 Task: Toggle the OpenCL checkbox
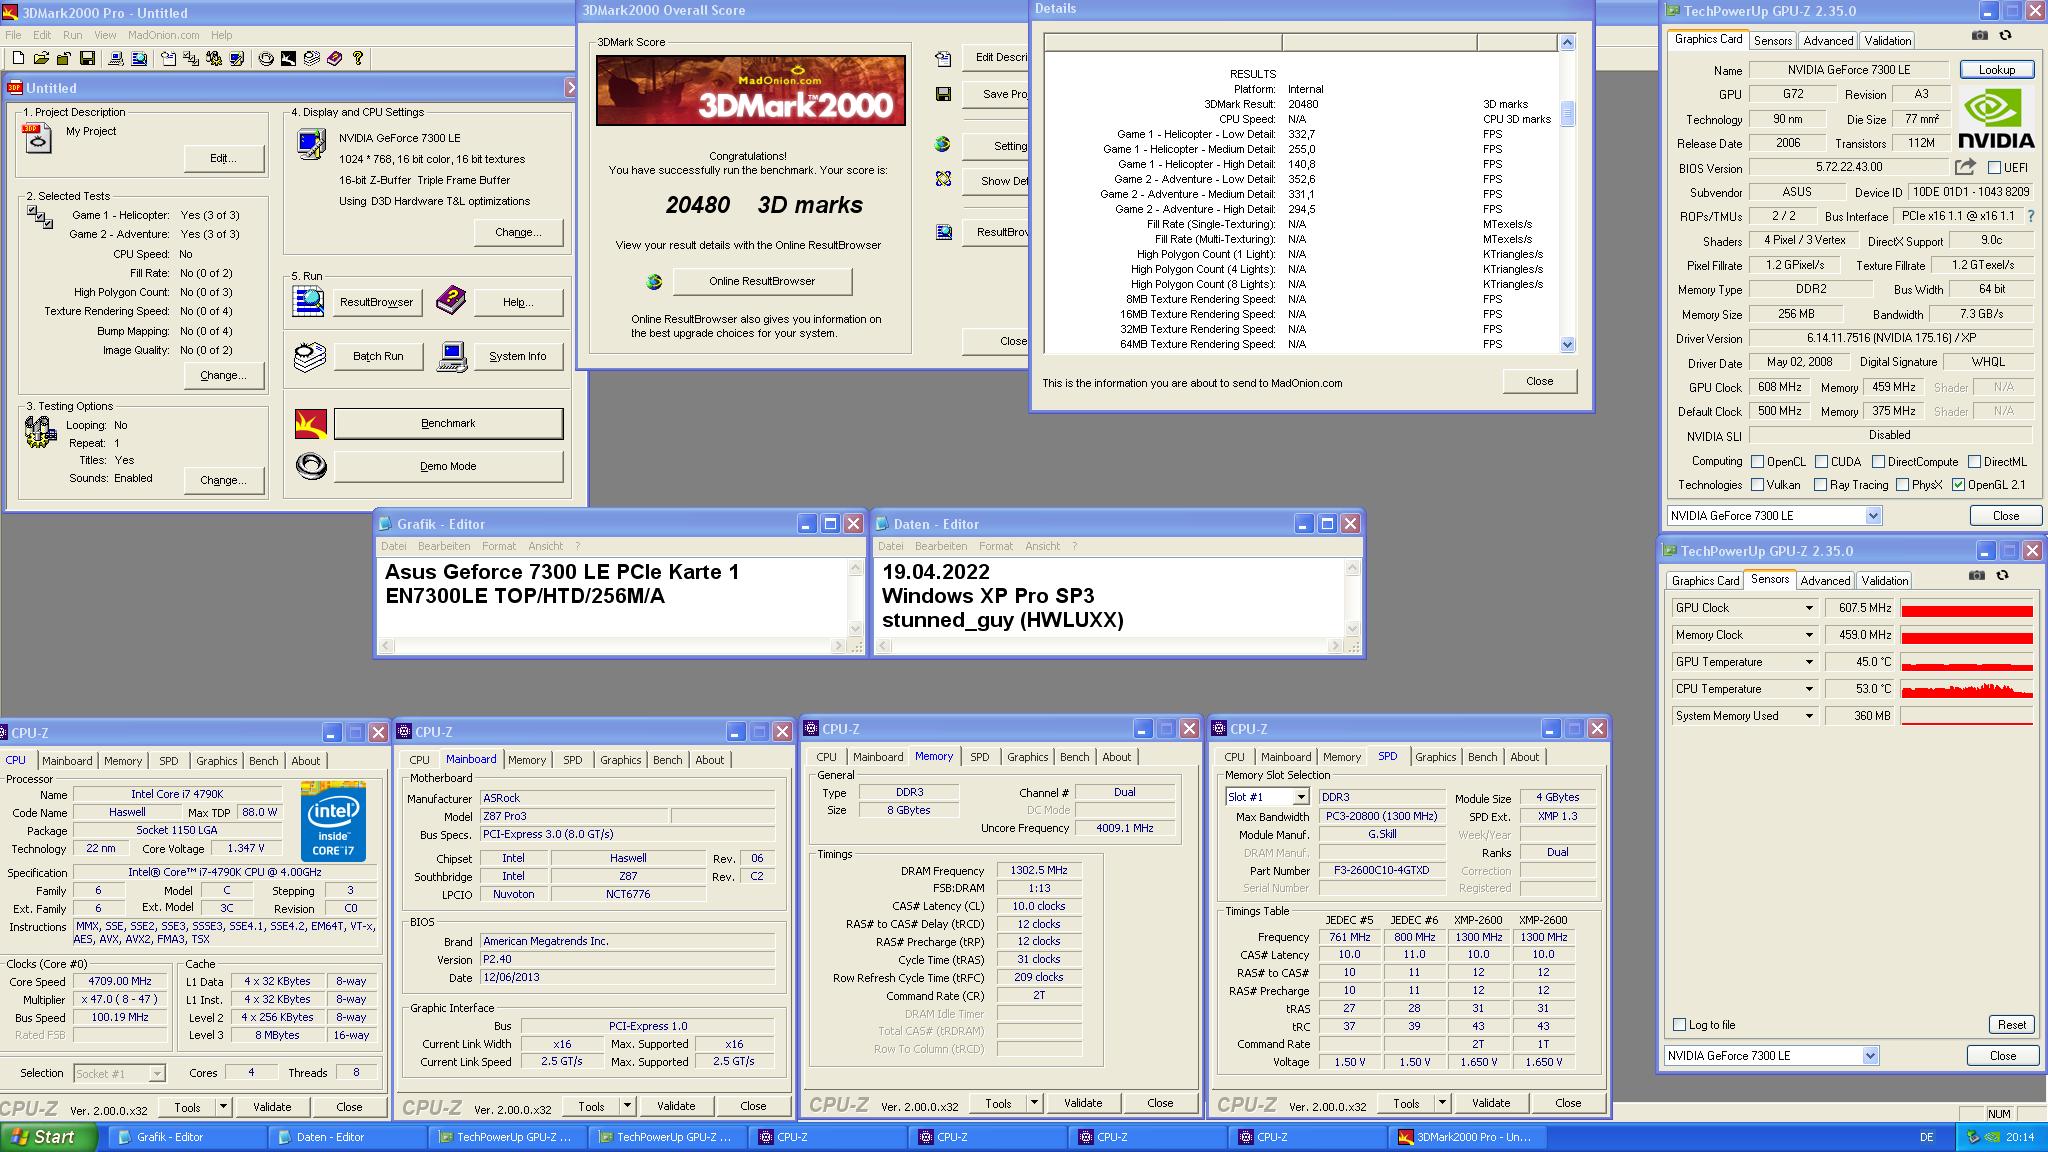1757,462
